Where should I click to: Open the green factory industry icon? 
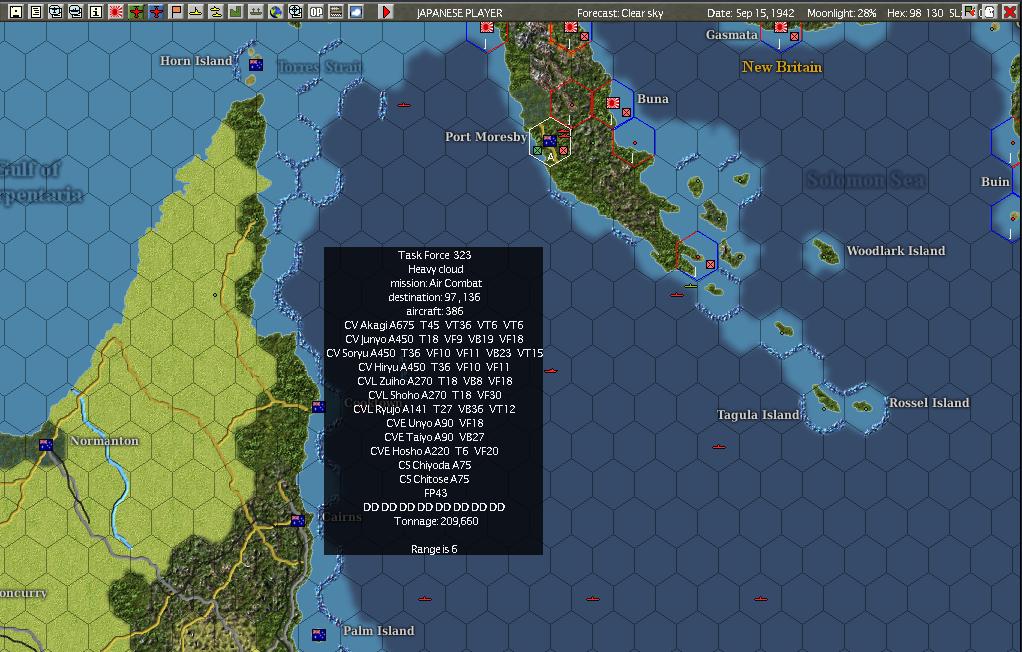[235, 11]
